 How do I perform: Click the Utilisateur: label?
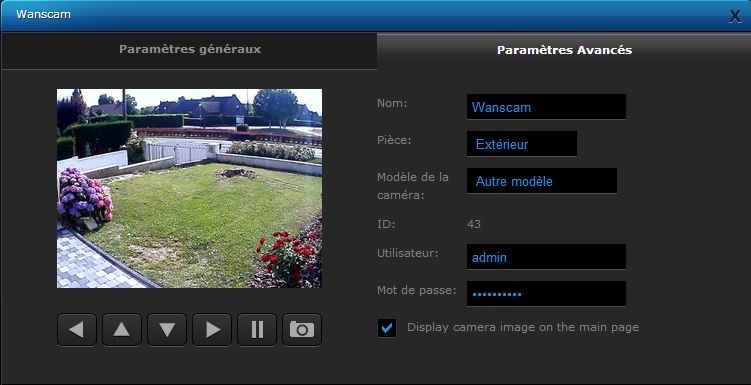click(x=408, y=253)
